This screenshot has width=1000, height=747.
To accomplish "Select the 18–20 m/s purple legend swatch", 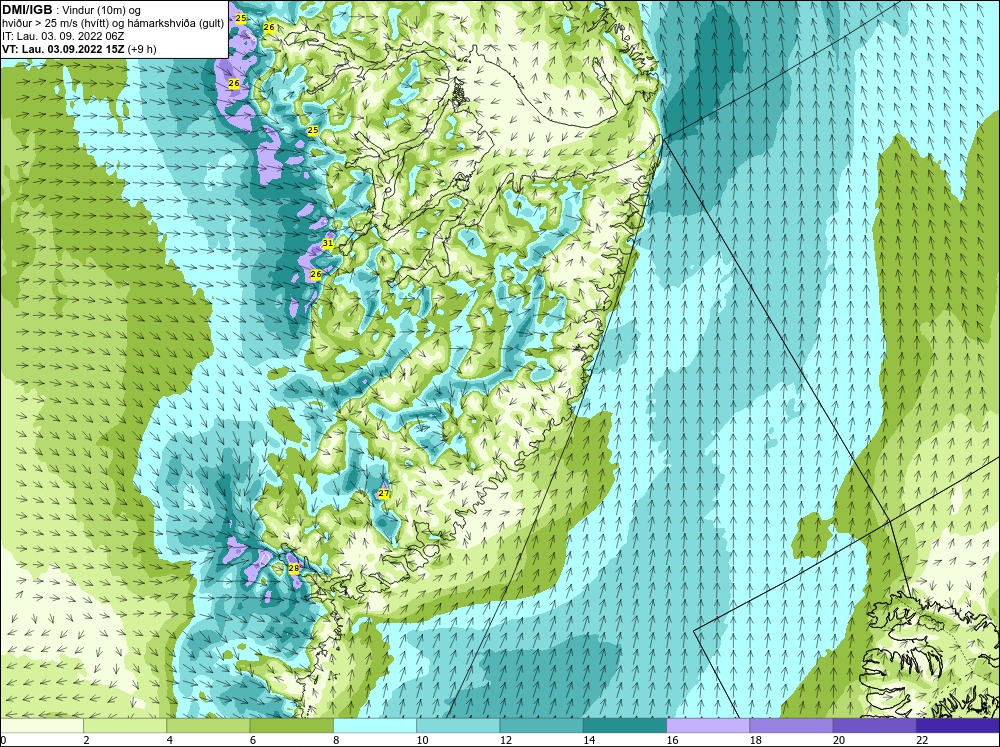I will click(x=791, y=726).
